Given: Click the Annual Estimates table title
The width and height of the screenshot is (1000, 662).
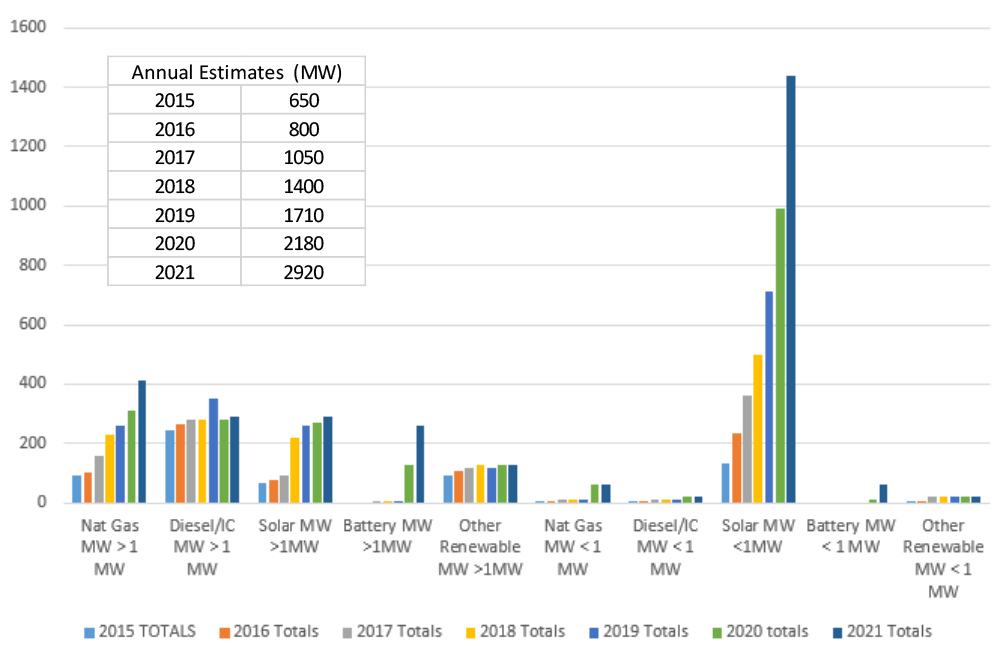Looking at the screenshot, I should coord(236,72).
